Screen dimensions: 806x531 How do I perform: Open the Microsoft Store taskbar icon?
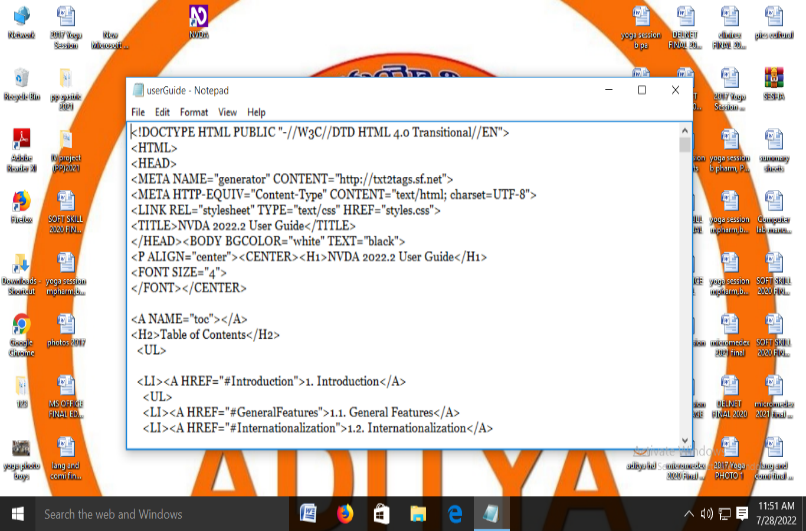click(x=381, y=514)
